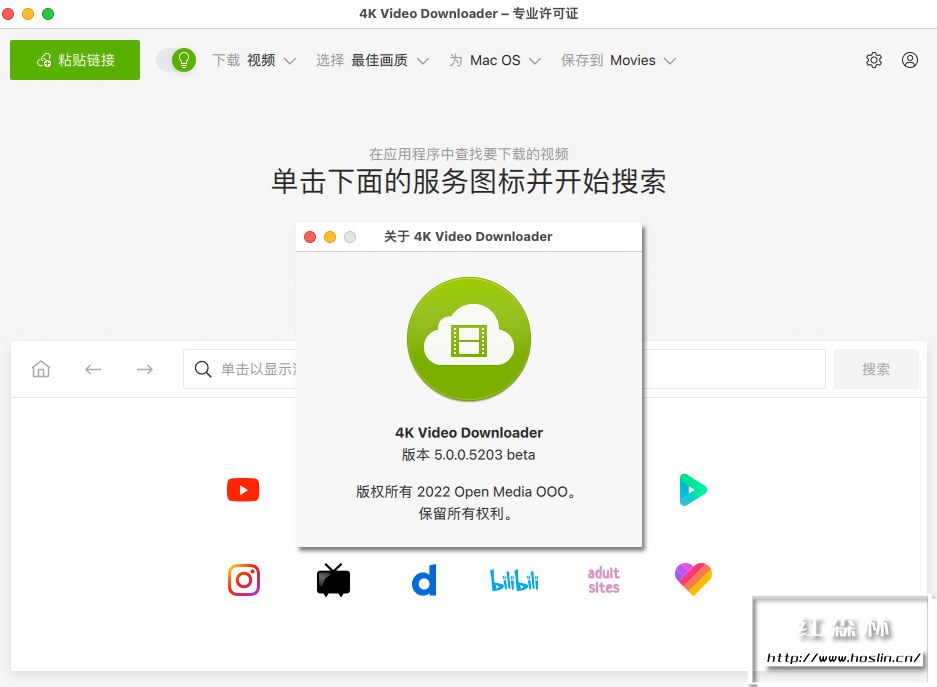Screen dimensions: 937x687
Task: Navigate forward with the right arrow
Action: click(145, 369)
